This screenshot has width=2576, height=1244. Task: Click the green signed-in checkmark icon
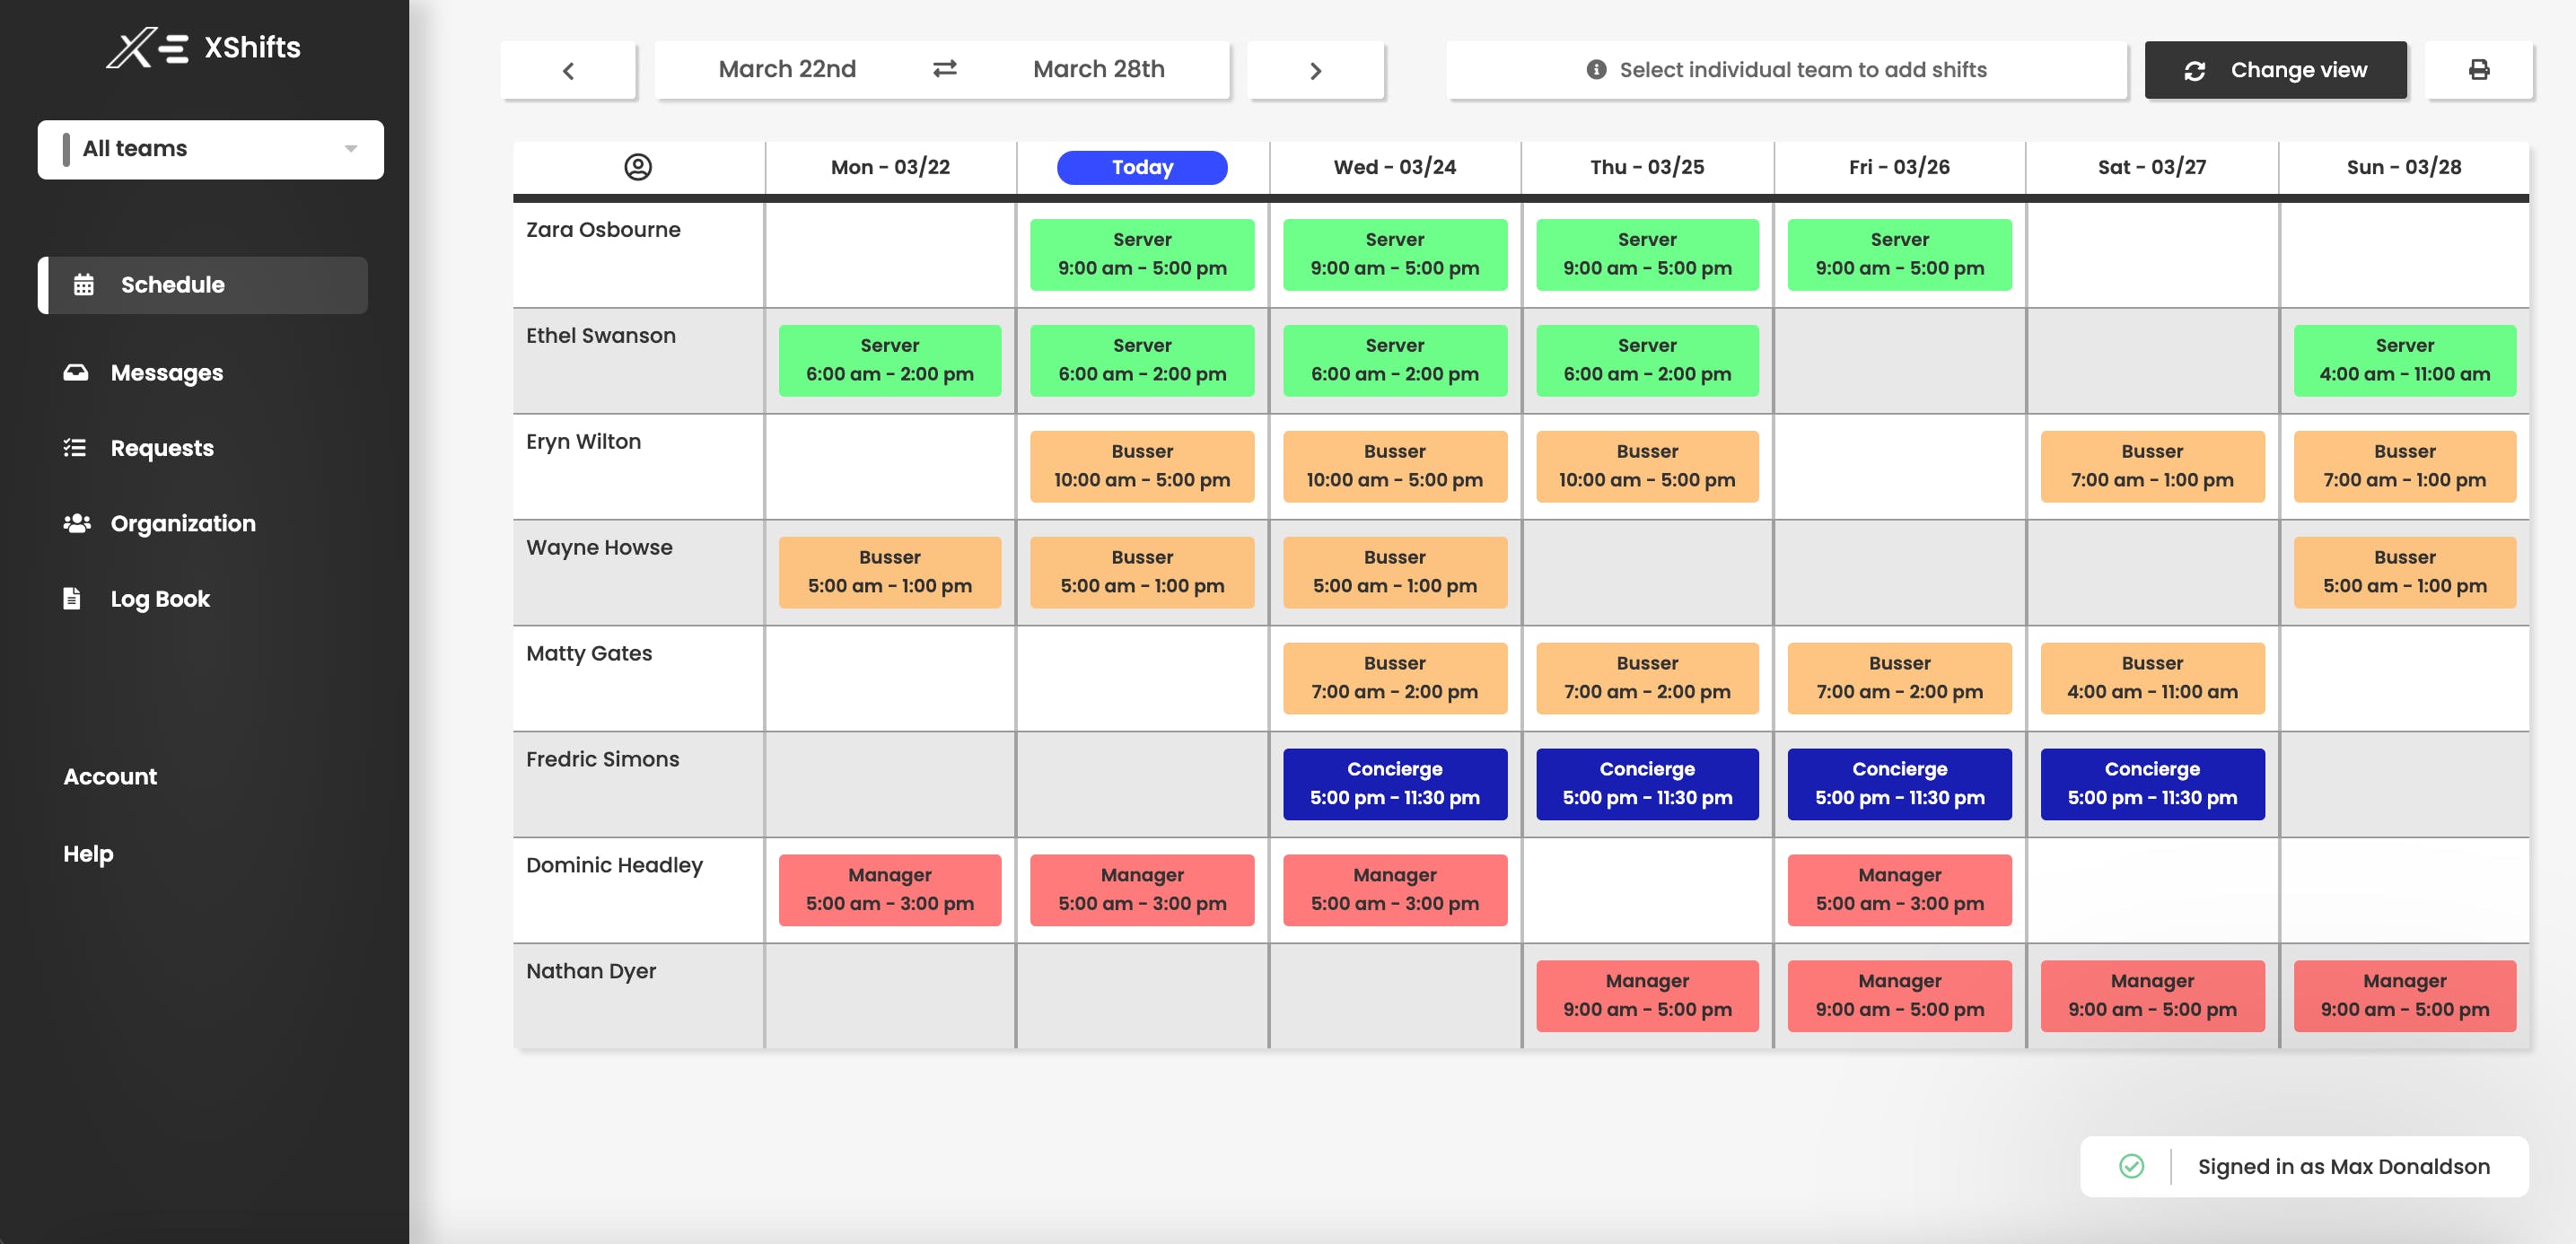(2131, 1166)
